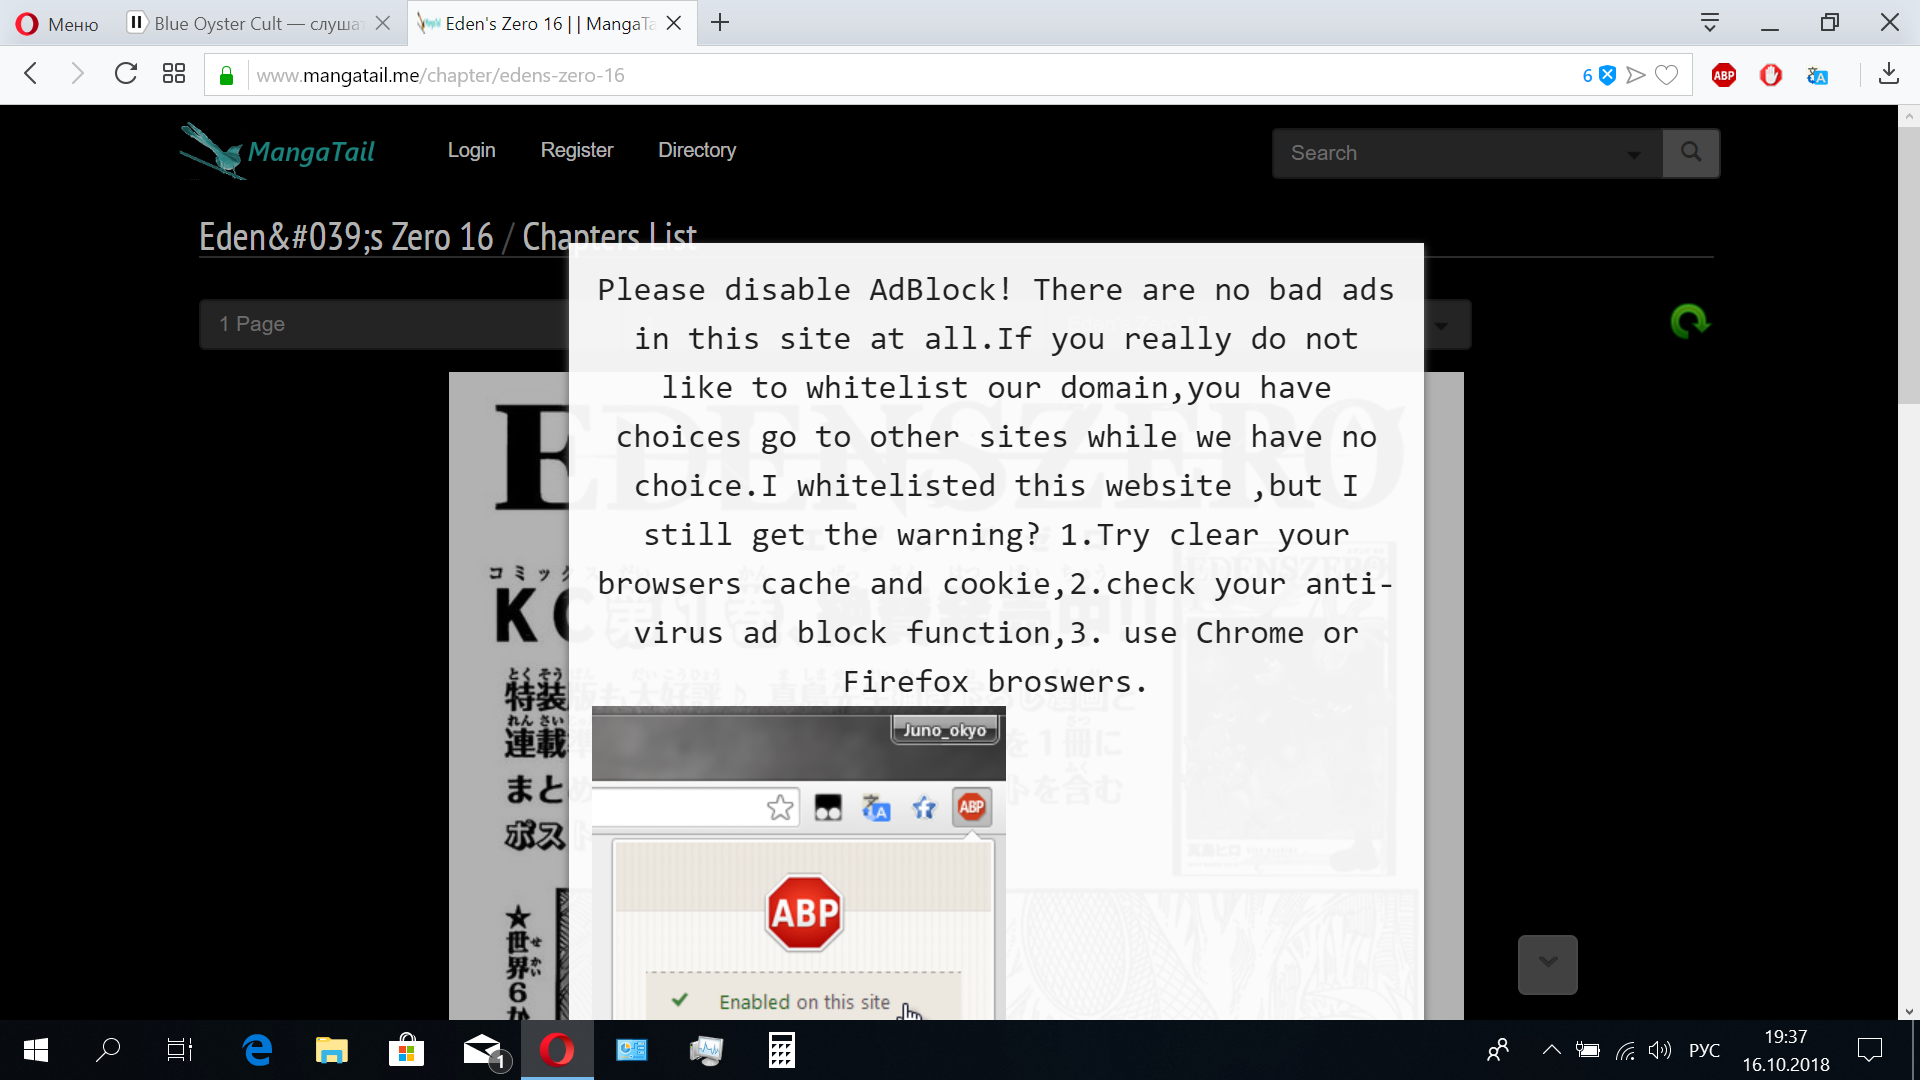
Task: Send page to My Flow
Action: click(1636, 75)
